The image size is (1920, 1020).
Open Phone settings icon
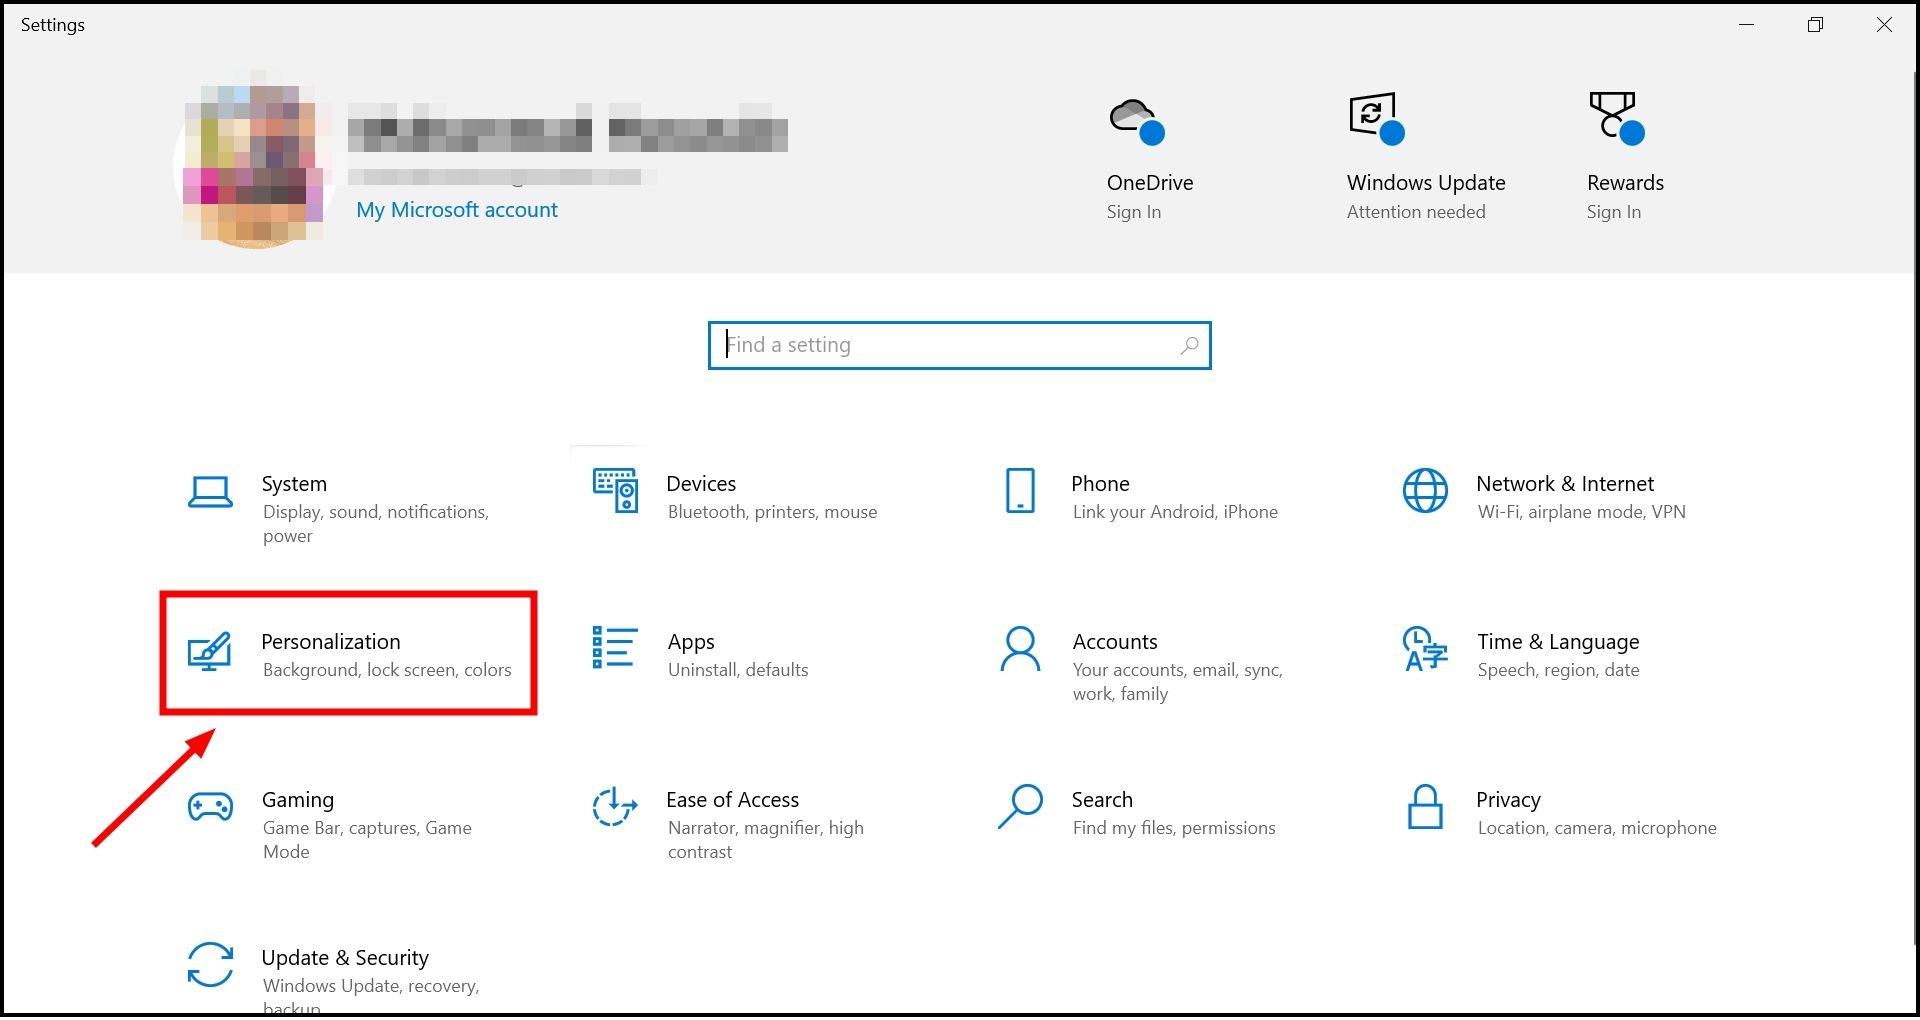click(x=1020, y=490)
